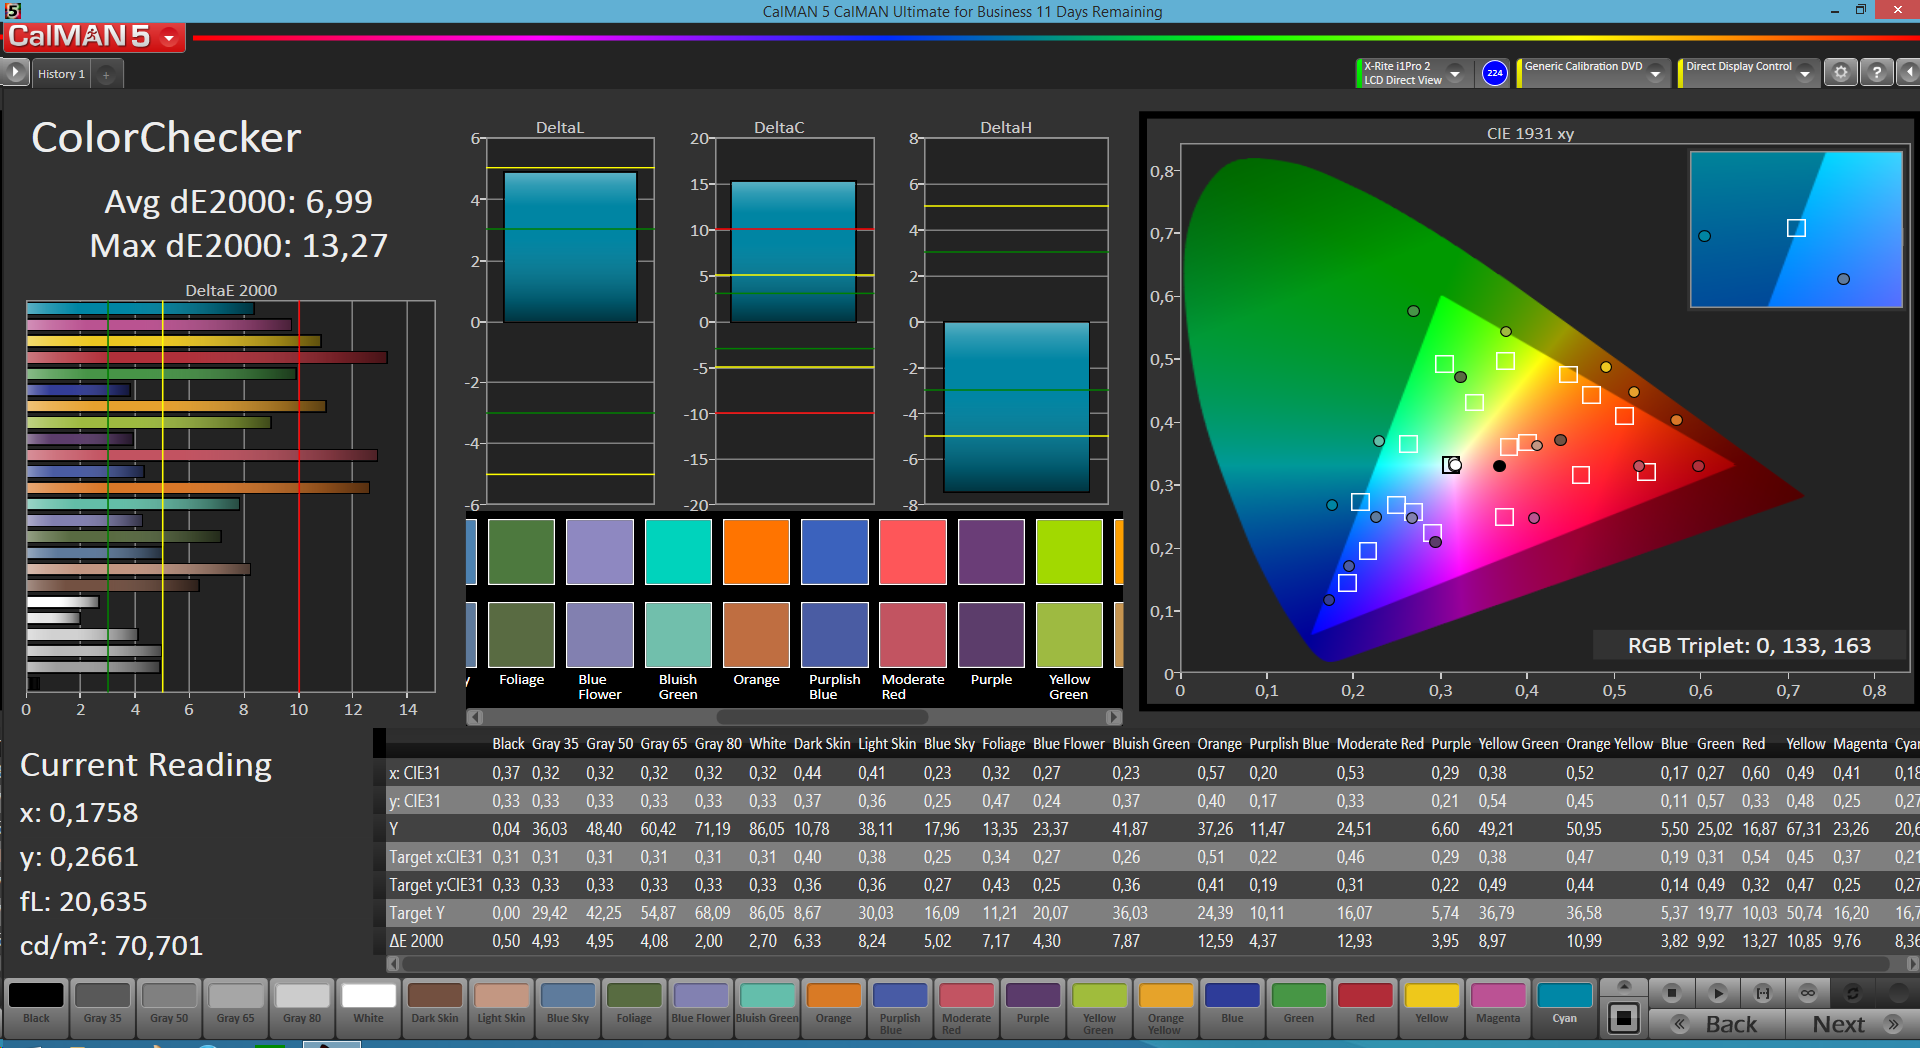Click the continuous read infinity icon
The height and width of the screenshot is (1048, 1920).
[x=1808, y=993]
